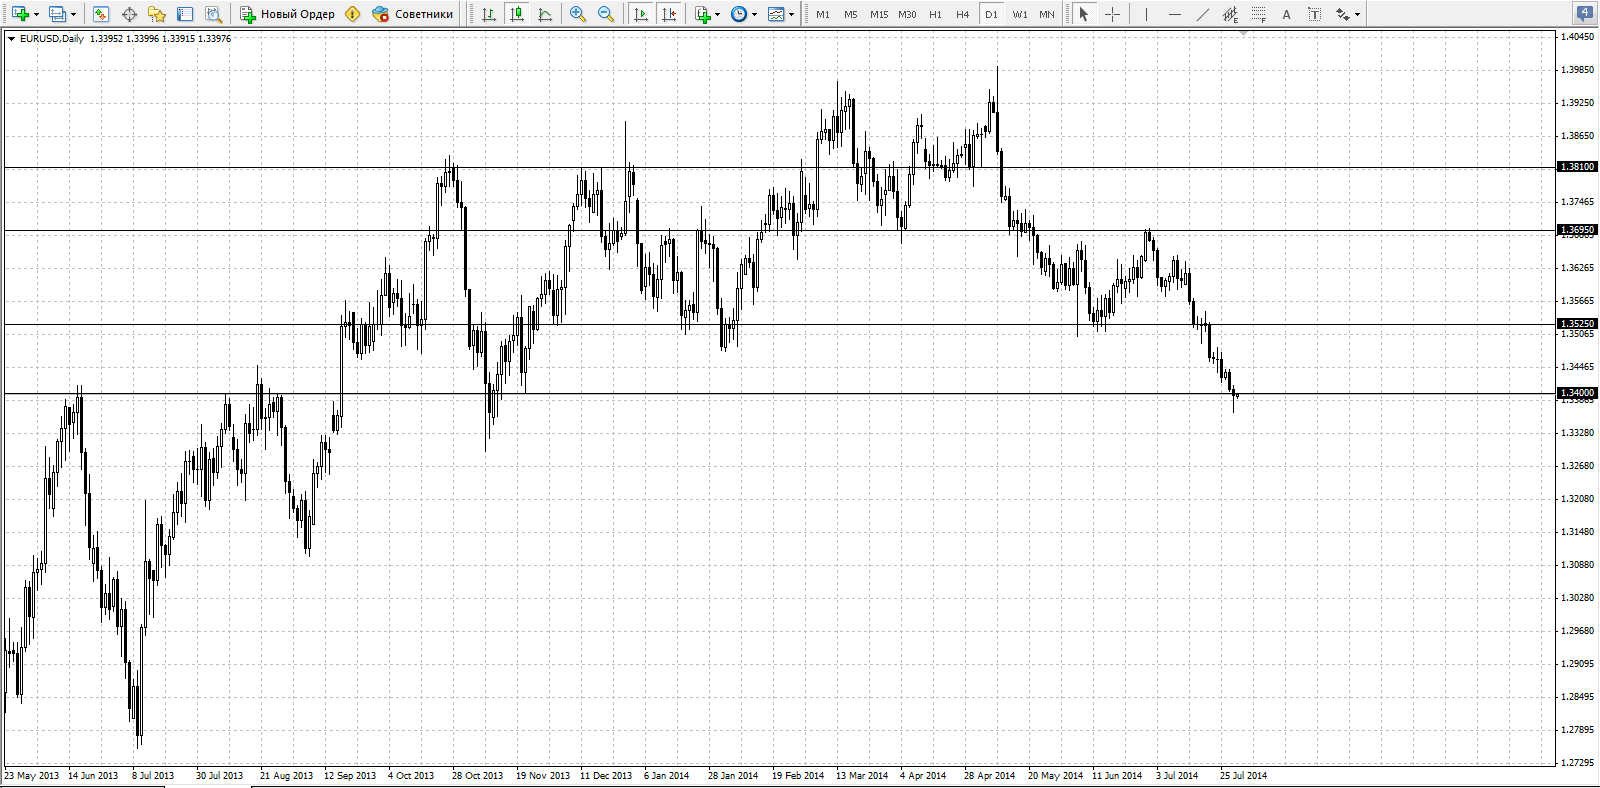Image resolution: width=1600 pixels, height=788 pixels.
Task: Open the Periods clock icon
Action: click(x=739, y=14)
